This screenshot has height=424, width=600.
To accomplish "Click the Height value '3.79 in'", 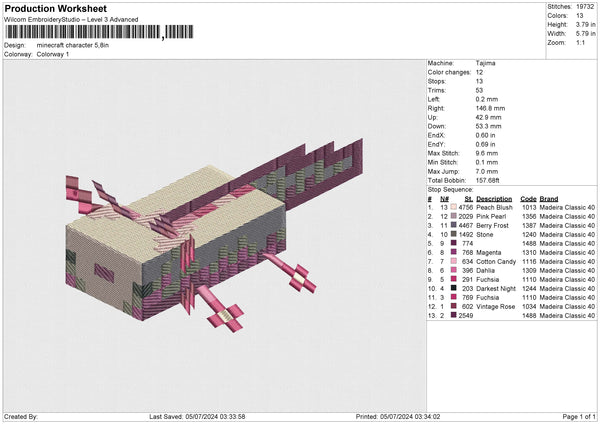I will coord(585,24).
